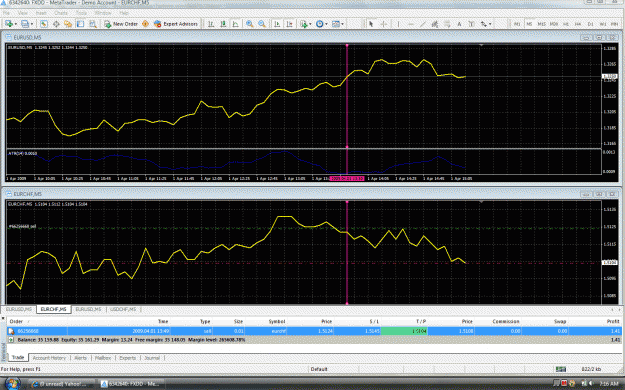Select the crosshair tool
The height and width of the screenshot is (390, 625).
click(383, 24)
